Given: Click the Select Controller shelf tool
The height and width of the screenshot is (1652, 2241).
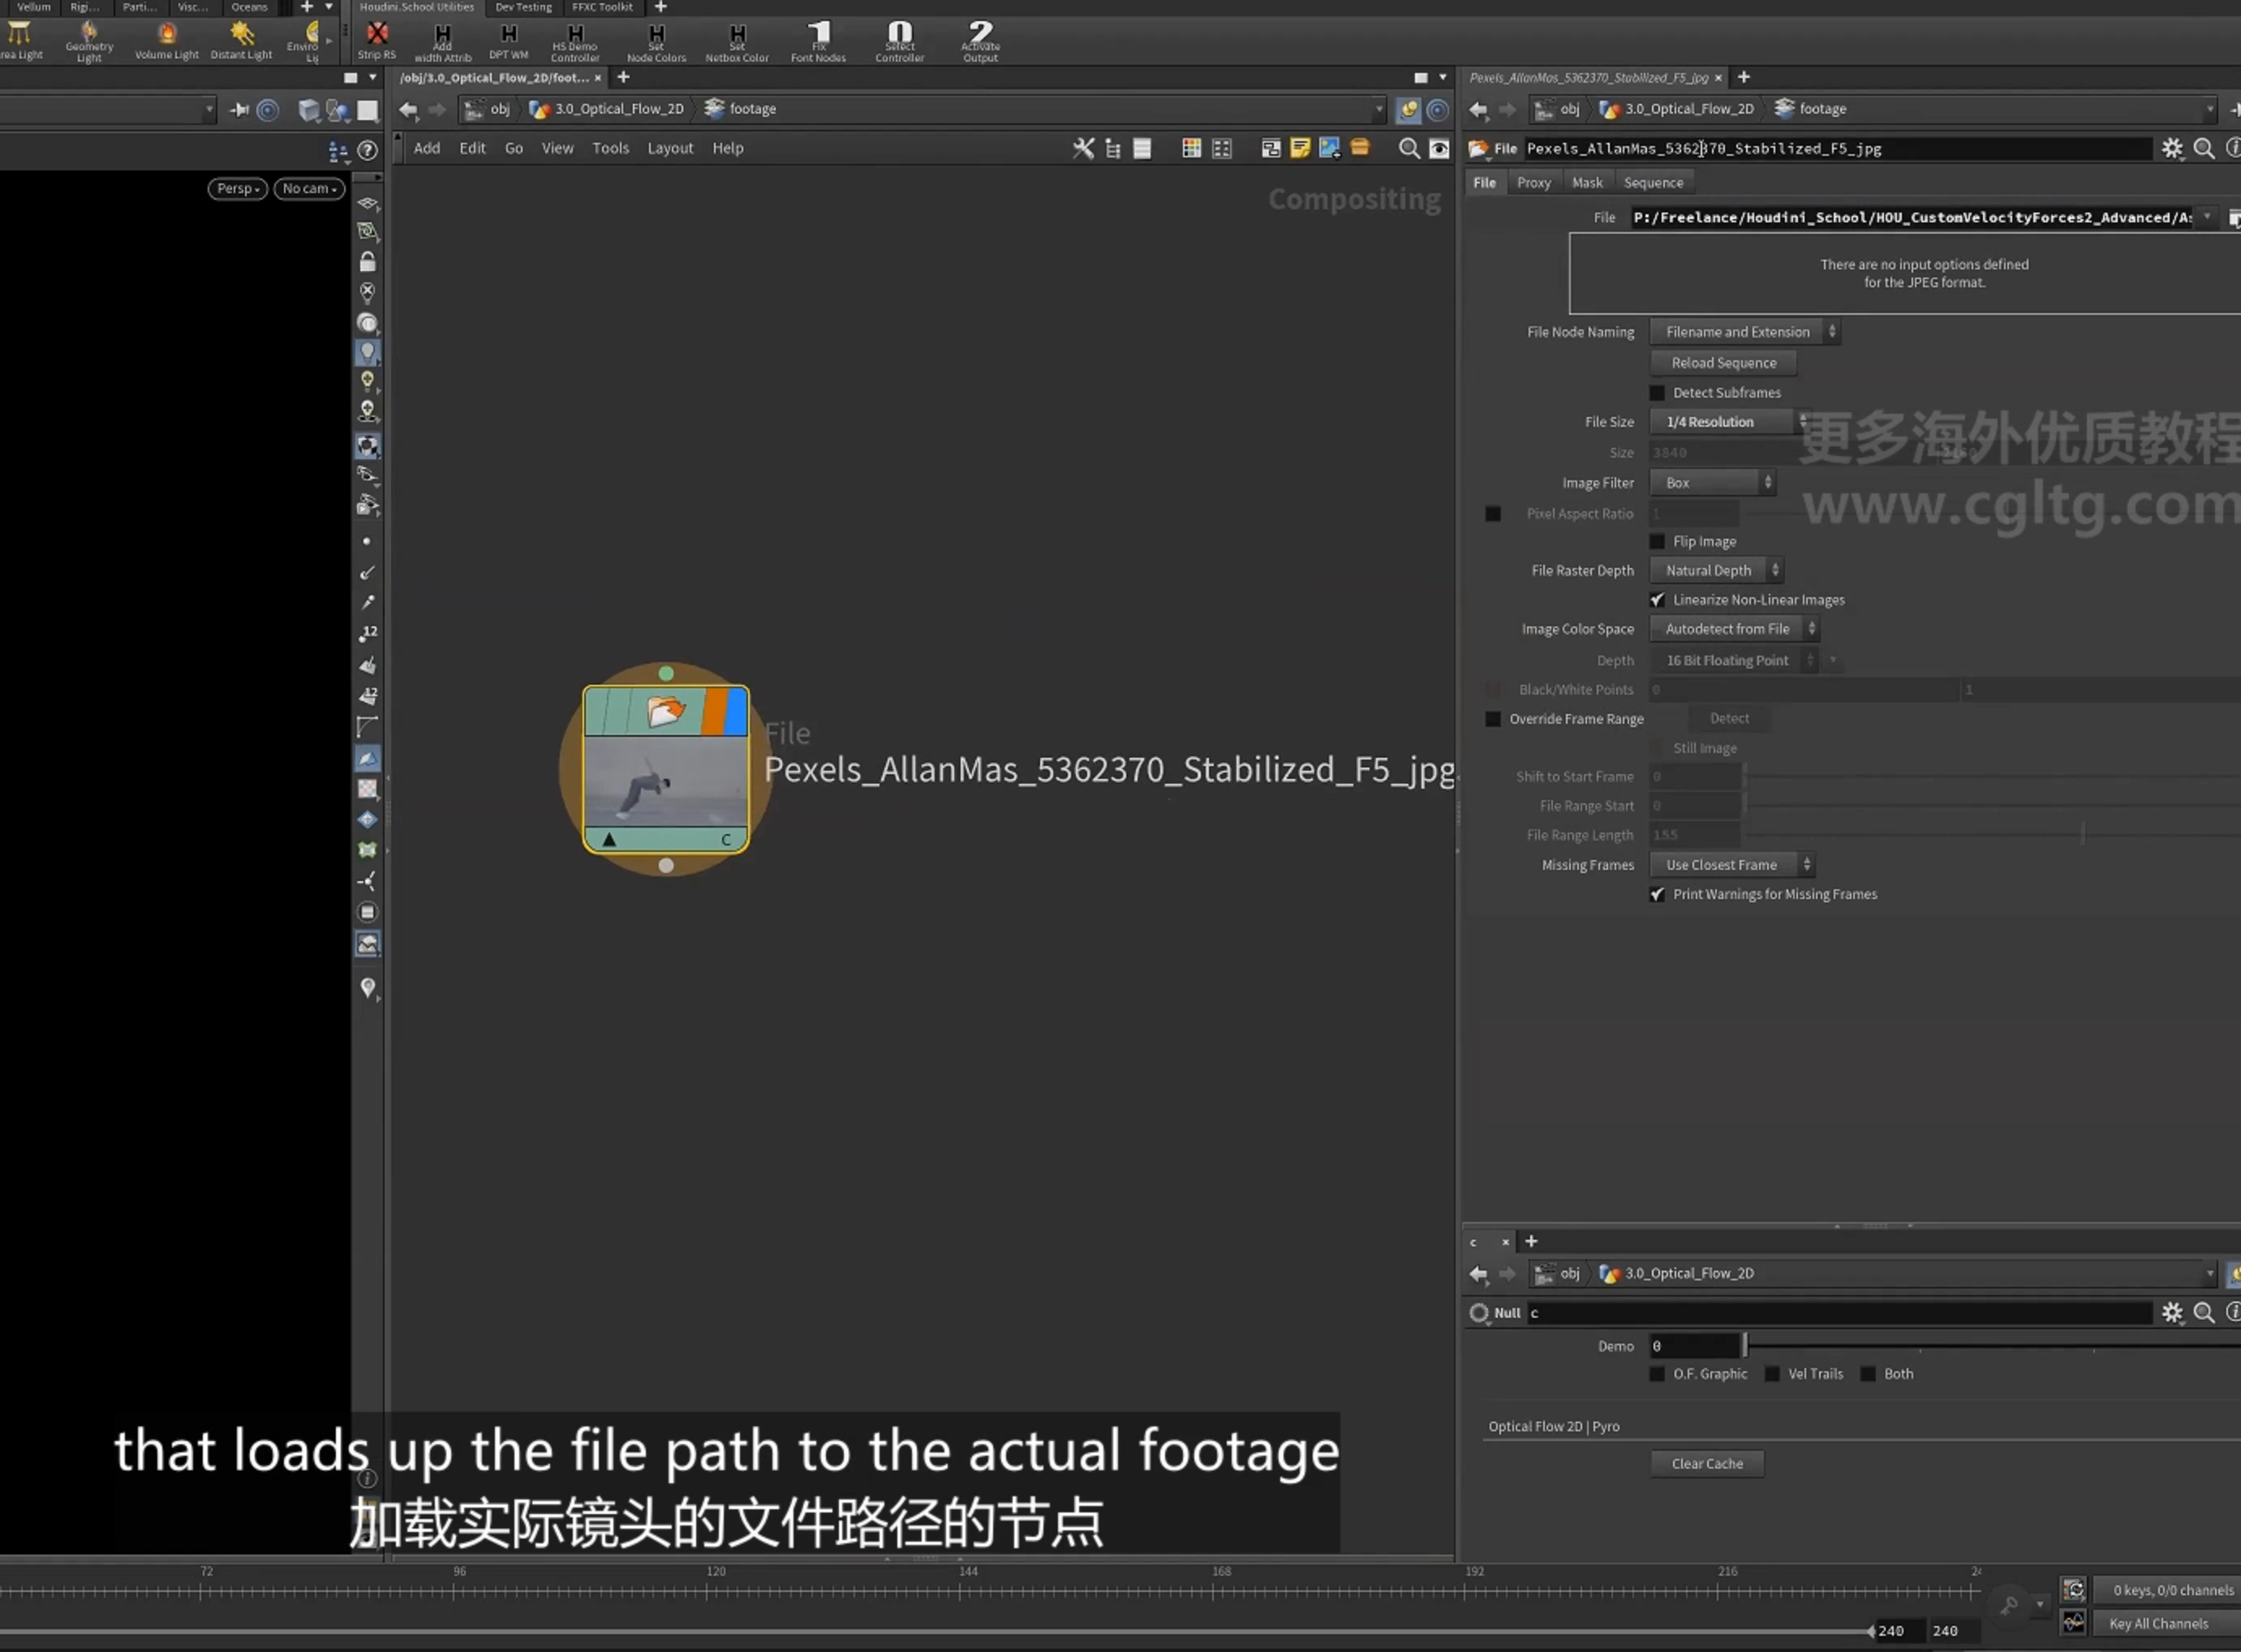Looking at the screenshot, I should [899, 41].
